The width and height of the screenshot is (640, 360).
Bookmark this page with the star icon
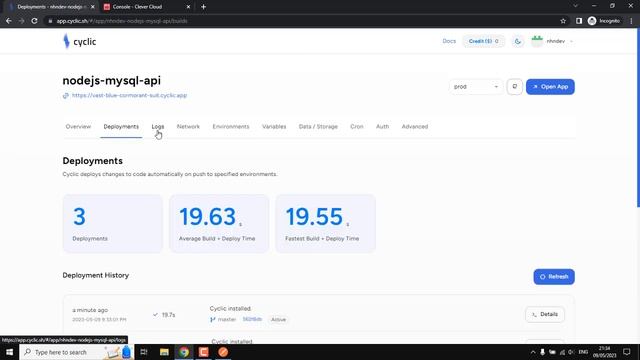click(563, 21)
